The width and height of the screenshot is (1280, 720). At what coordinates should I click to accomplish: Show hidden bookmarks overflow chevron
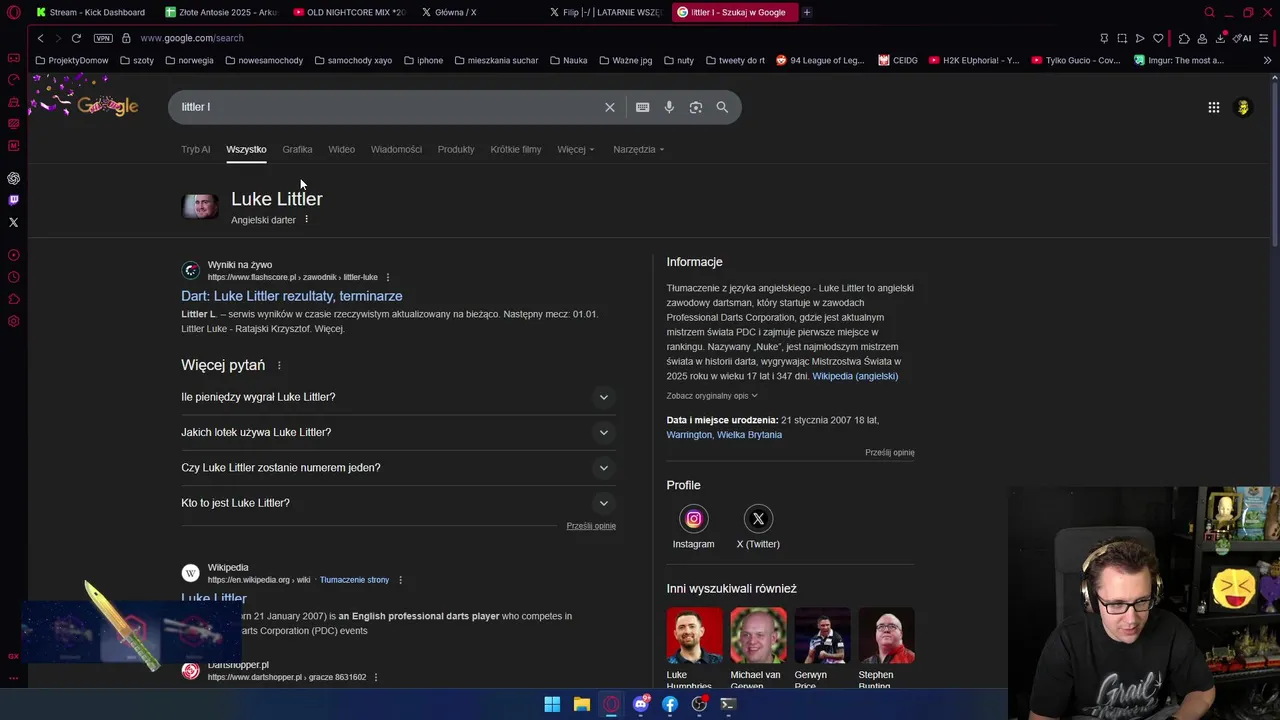pyautogui.click(x=1268, y=60)
